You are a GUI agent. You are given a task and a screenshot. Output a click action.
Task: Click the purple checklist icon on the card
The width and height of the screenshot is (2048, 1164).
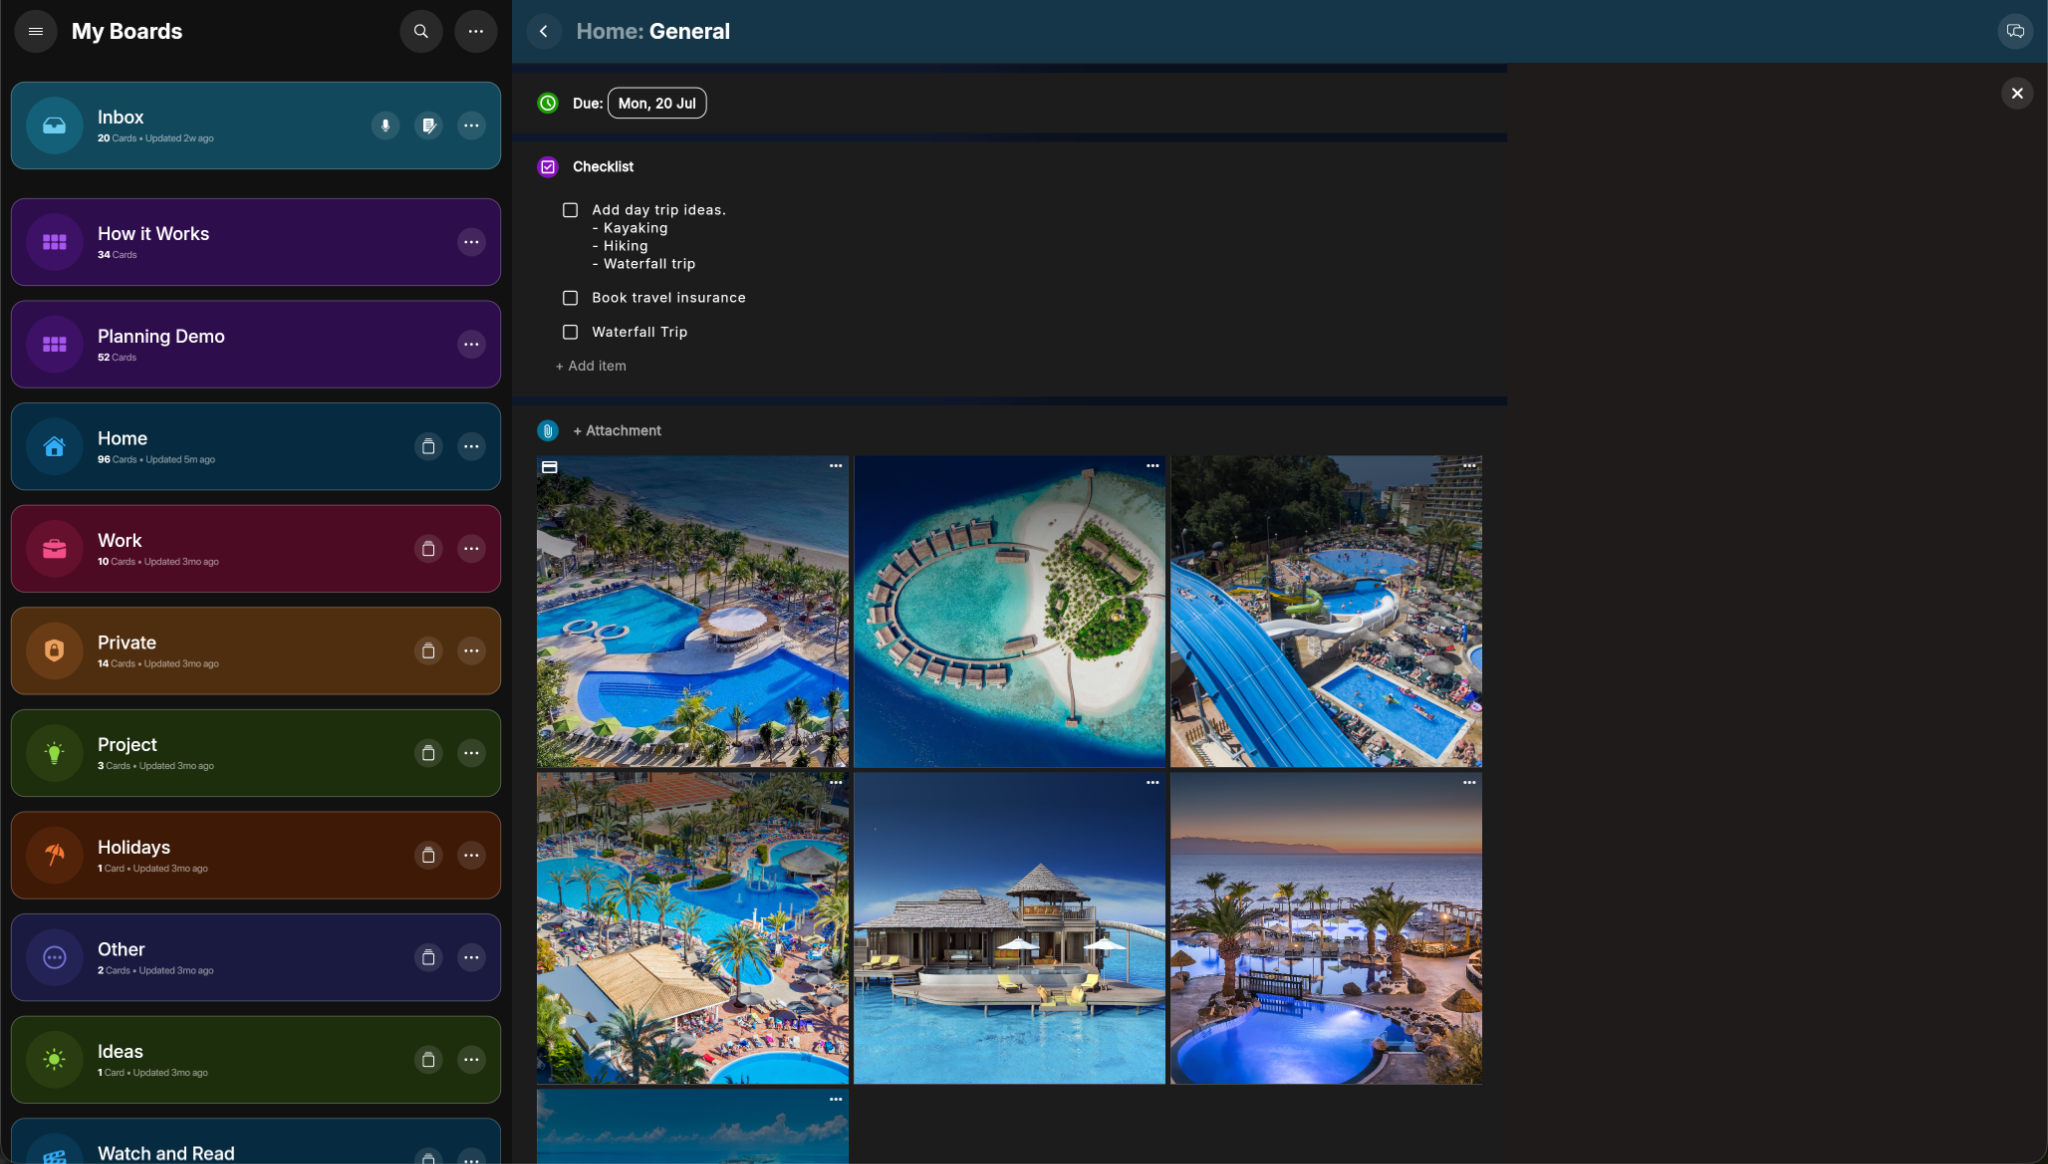547,167
